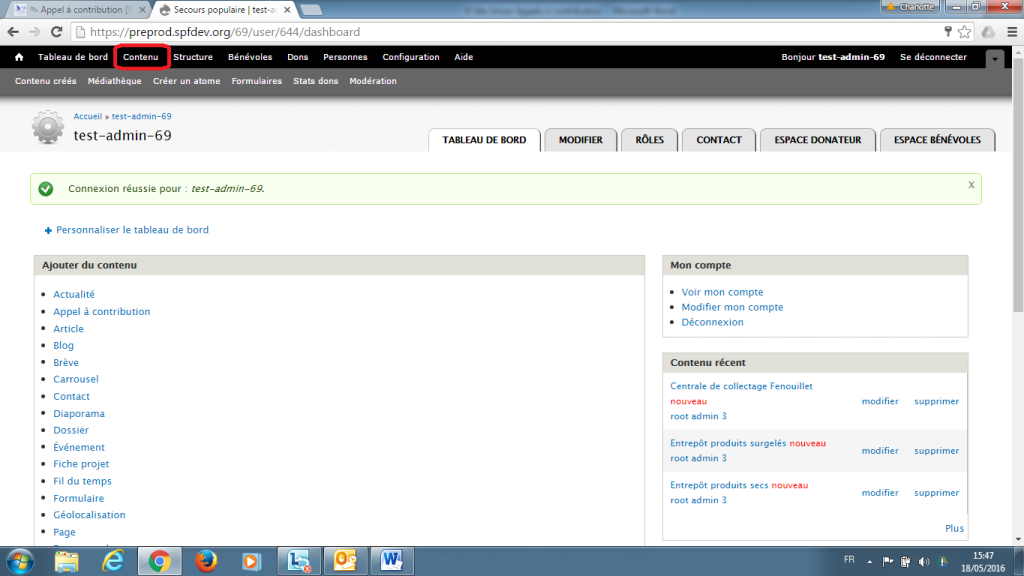Open Microsoft Word from the taskbar
Image resolution: width=1024 pixels, height=576 pixels.
pos(391,560)
